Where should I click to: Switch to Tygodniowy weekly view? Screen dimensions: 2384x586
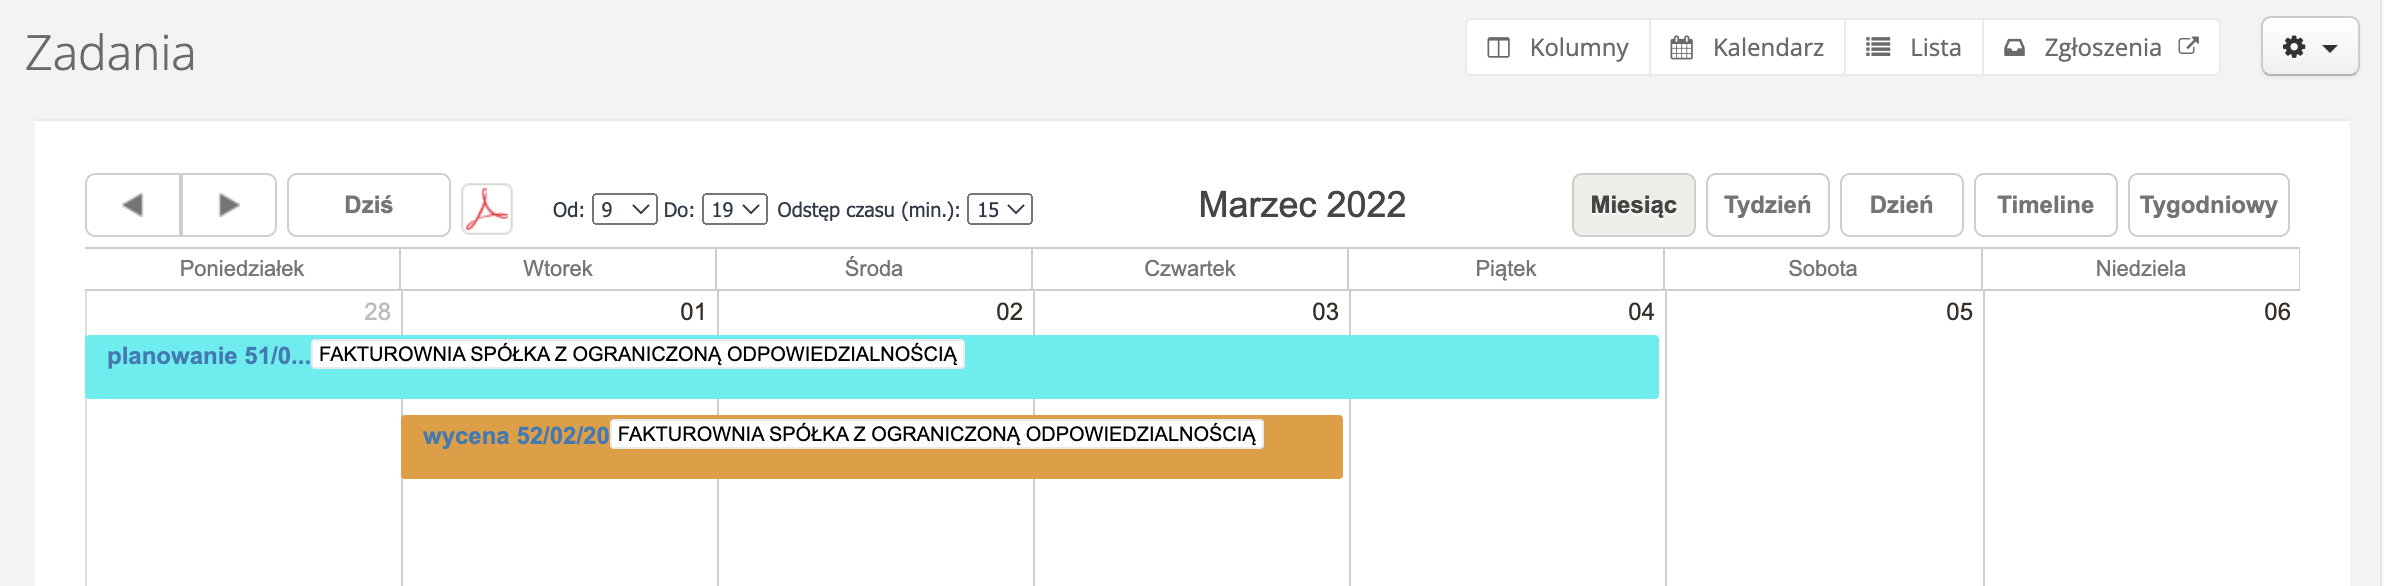pyautogui.click(x=2208, y=205)
